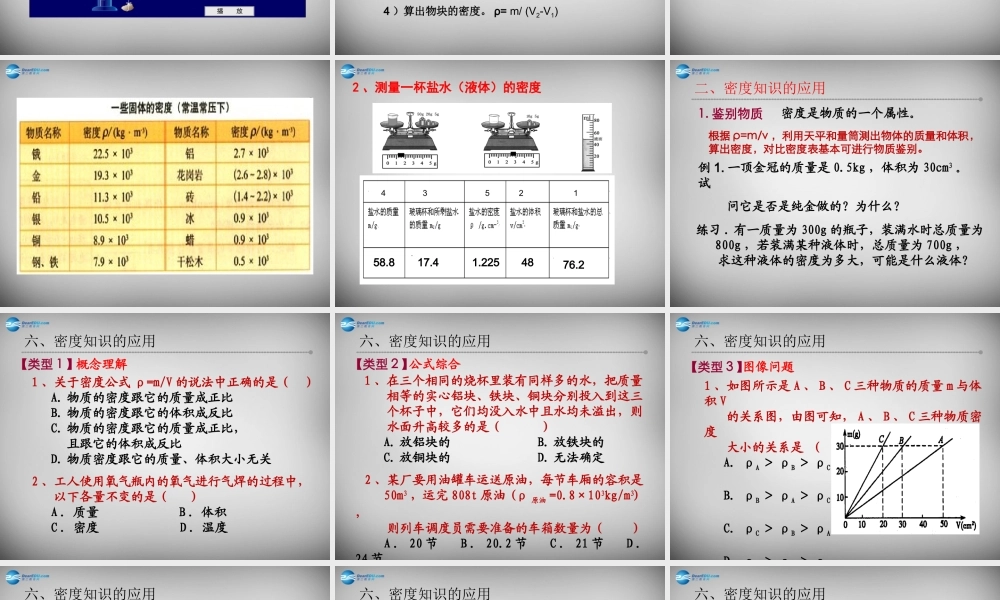1000x600 pixels.
Task: Choose answer C. 21节 for train question
Action: coord(577,543)
